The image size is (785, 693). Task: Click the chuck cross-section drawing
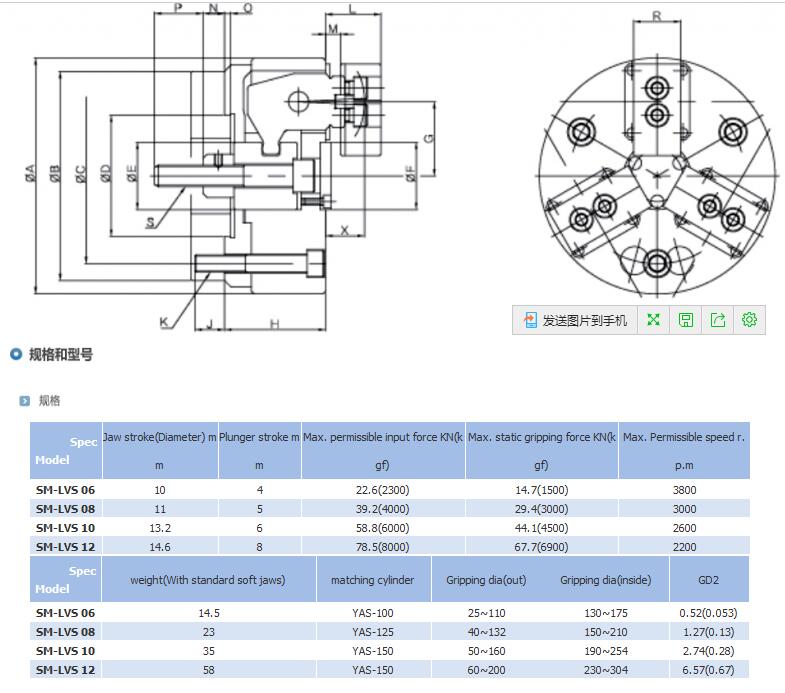click(230, 168)
